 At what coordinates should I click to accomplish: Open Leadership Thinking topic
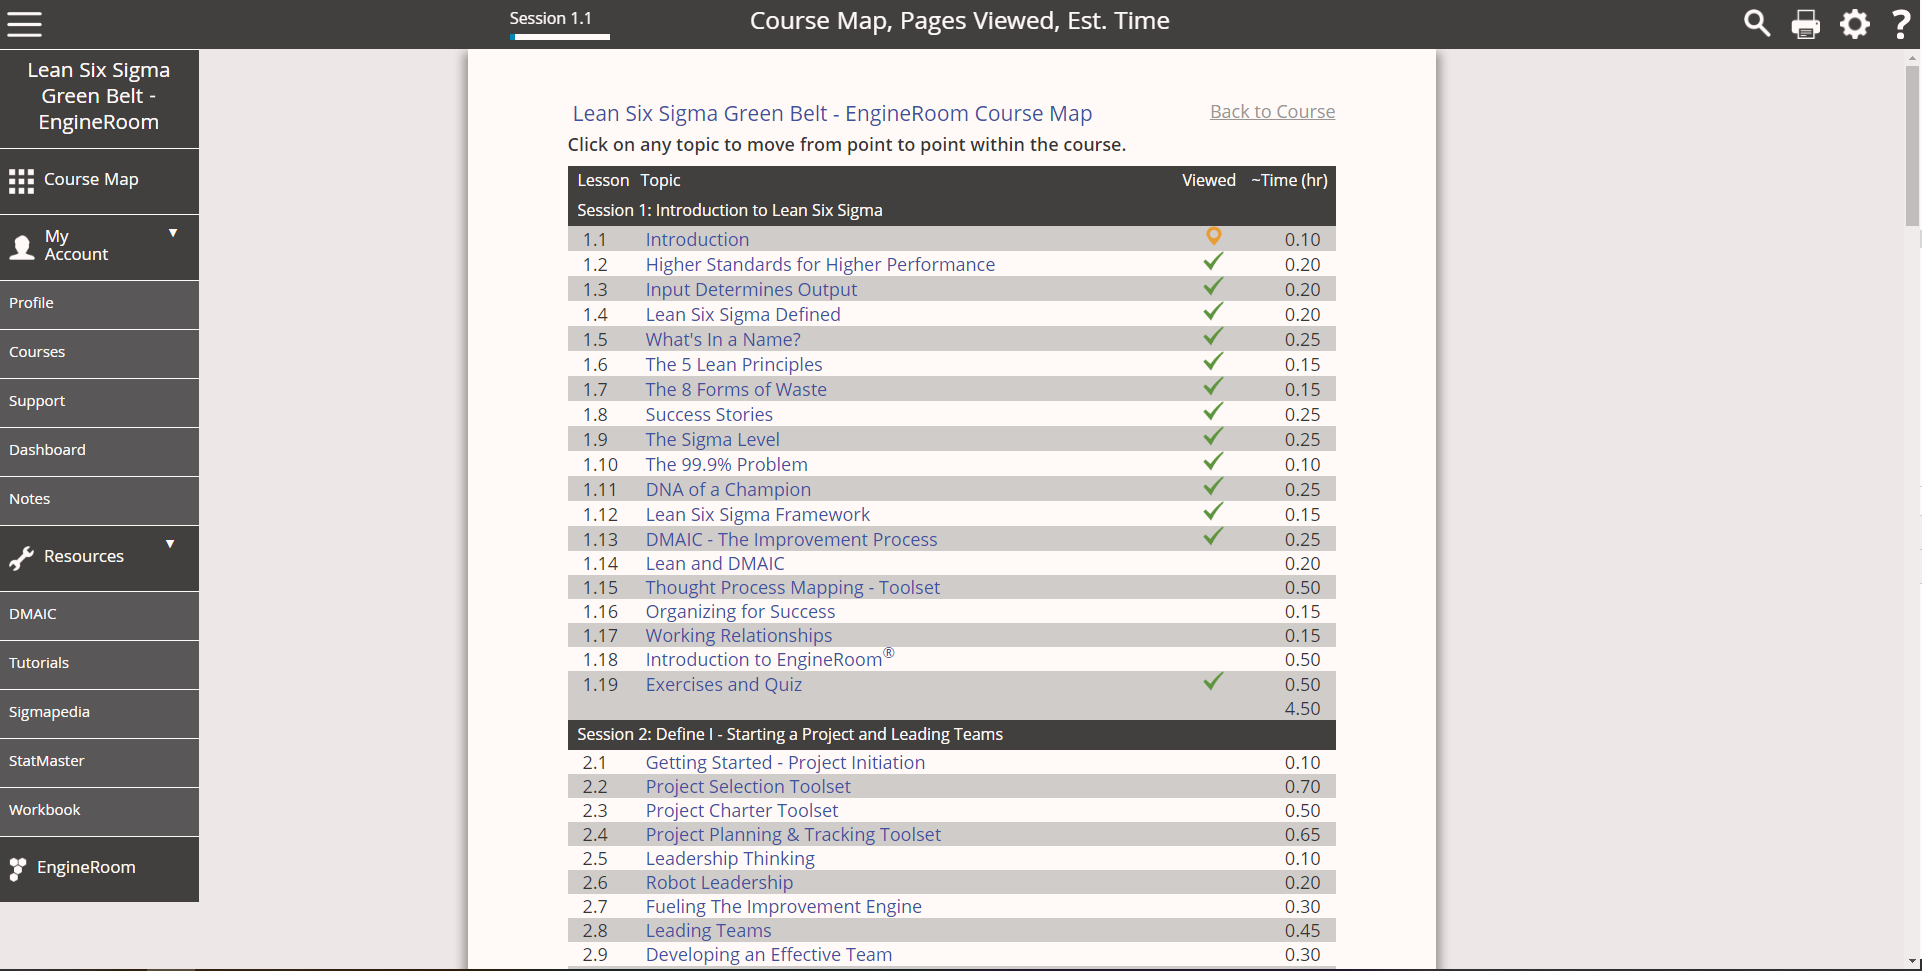730,859
